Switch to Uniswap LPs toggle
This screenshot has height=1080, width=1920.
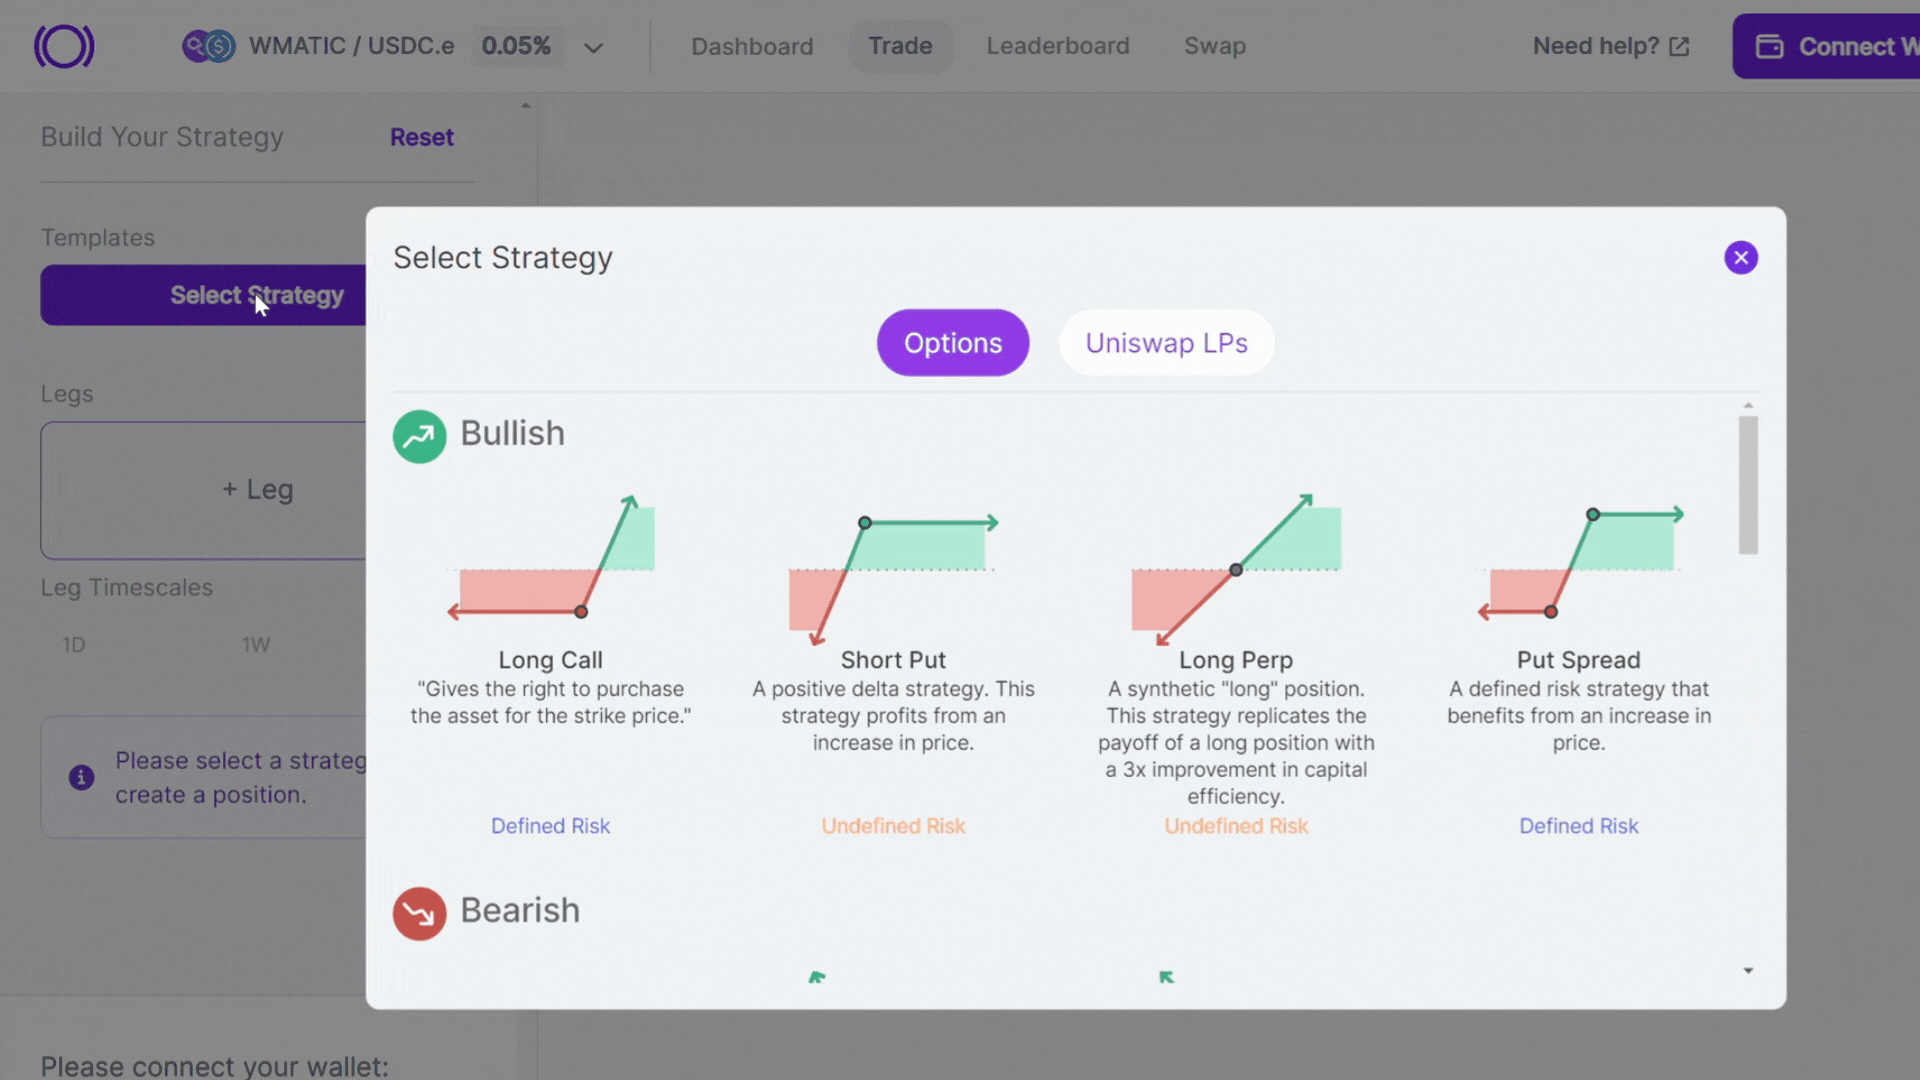point(1166,343)
